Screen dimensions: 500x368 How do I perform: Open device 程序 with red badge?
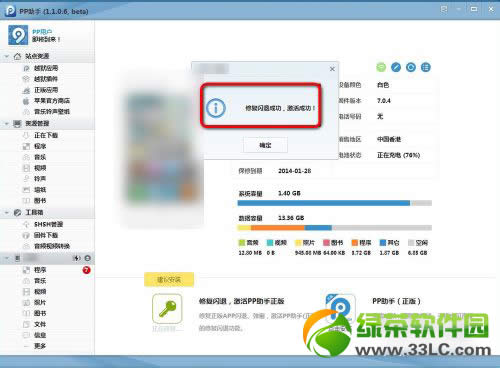pyautogui.click(x=40, y=270)
